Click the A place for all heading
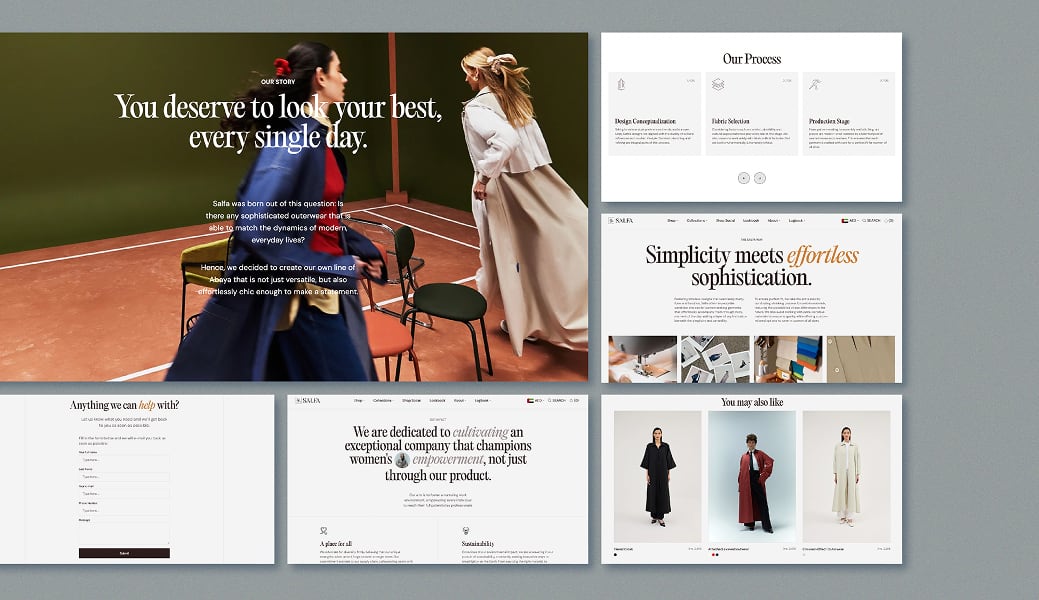Image resolution: width=1039 pixels, height=600 pixels. (x=335, y=544)
